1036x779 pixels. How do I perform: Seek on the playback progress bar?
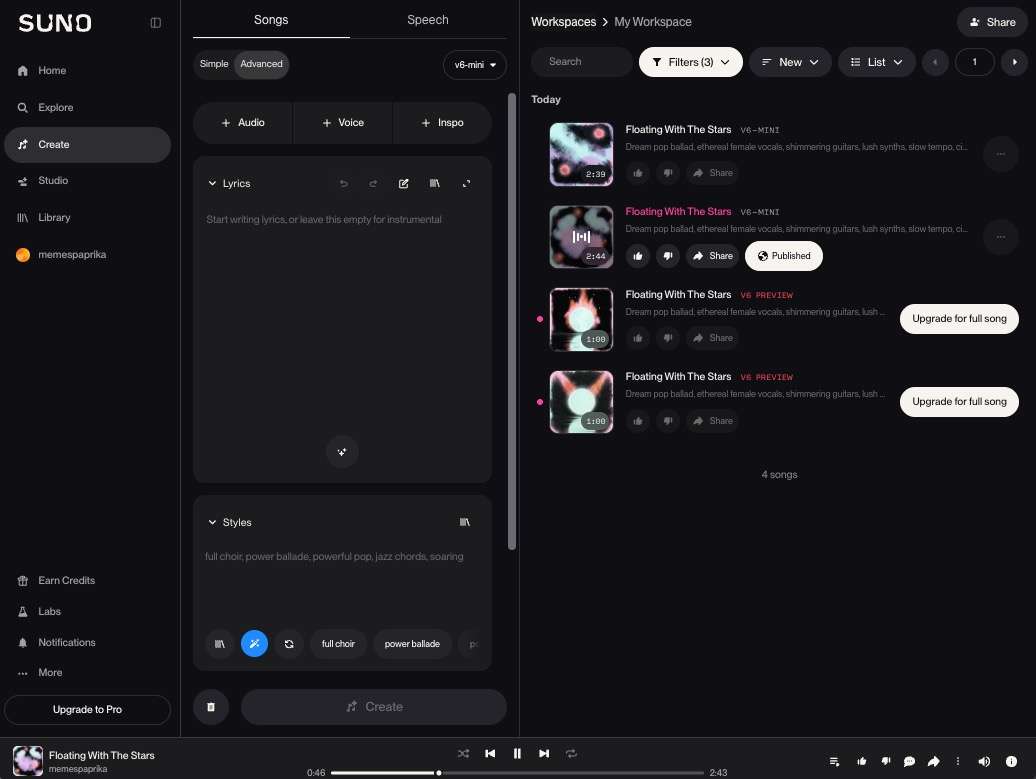point(517,773)
